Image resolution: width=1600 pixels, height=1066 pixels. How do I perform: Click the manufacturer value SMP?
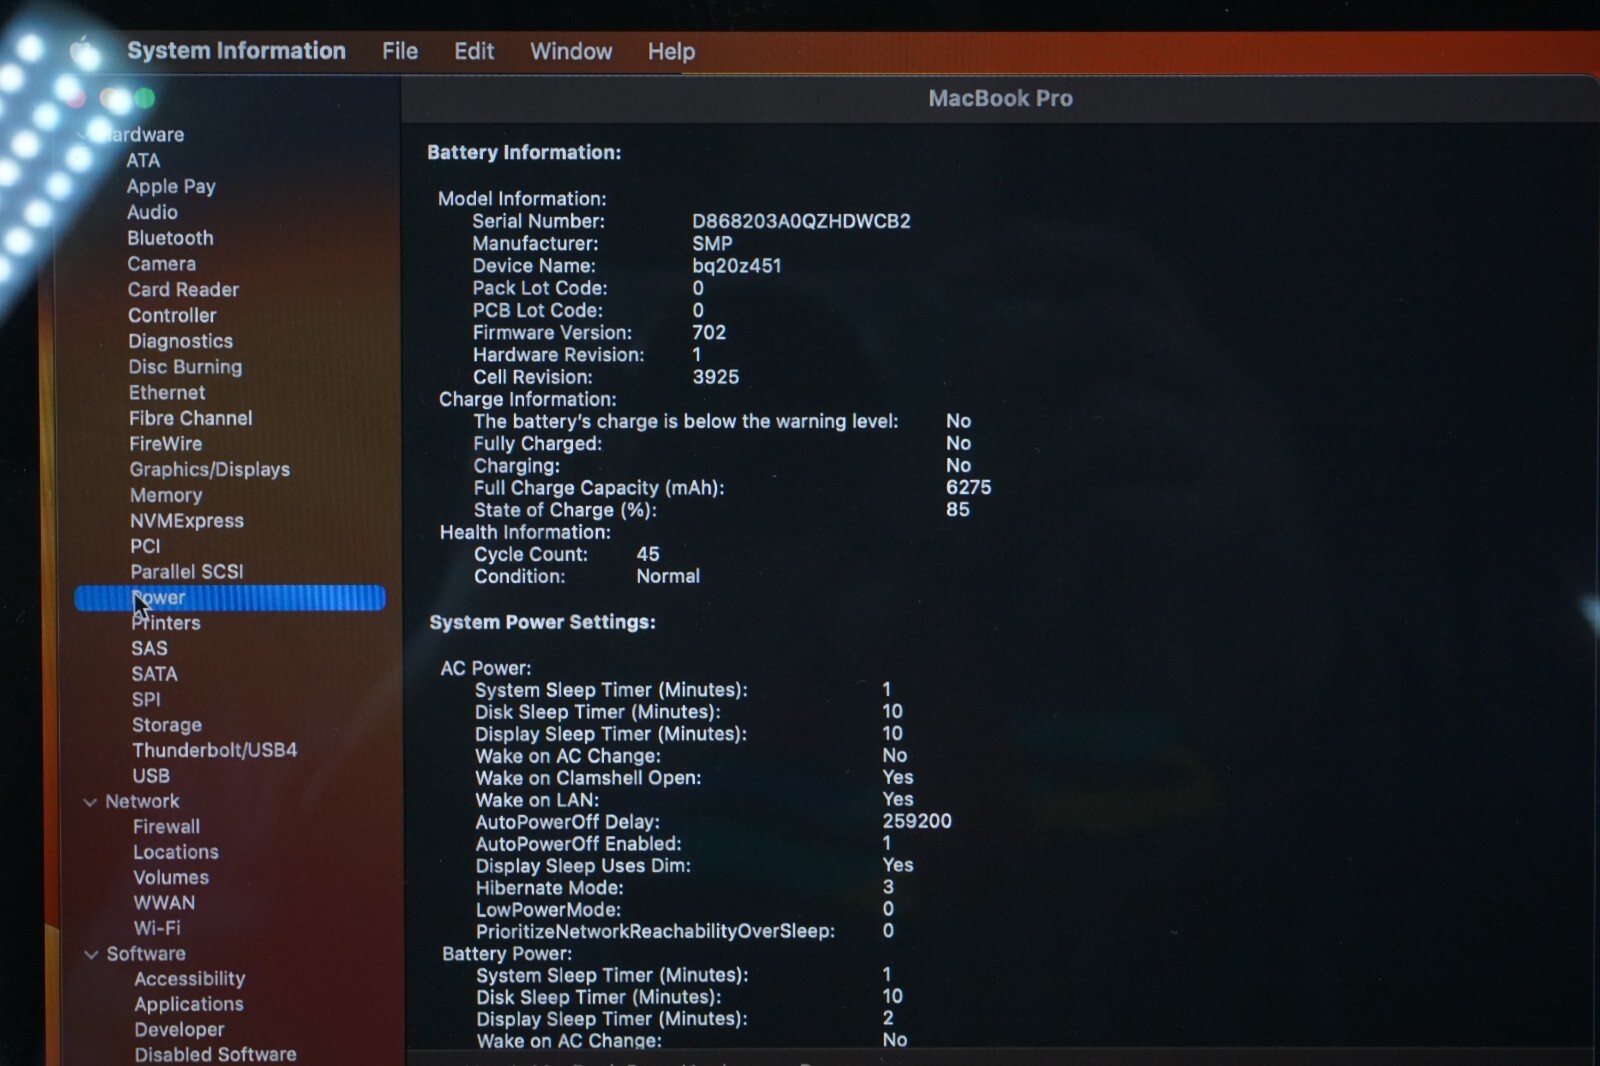pyautogui.click(x=712, y=244)
